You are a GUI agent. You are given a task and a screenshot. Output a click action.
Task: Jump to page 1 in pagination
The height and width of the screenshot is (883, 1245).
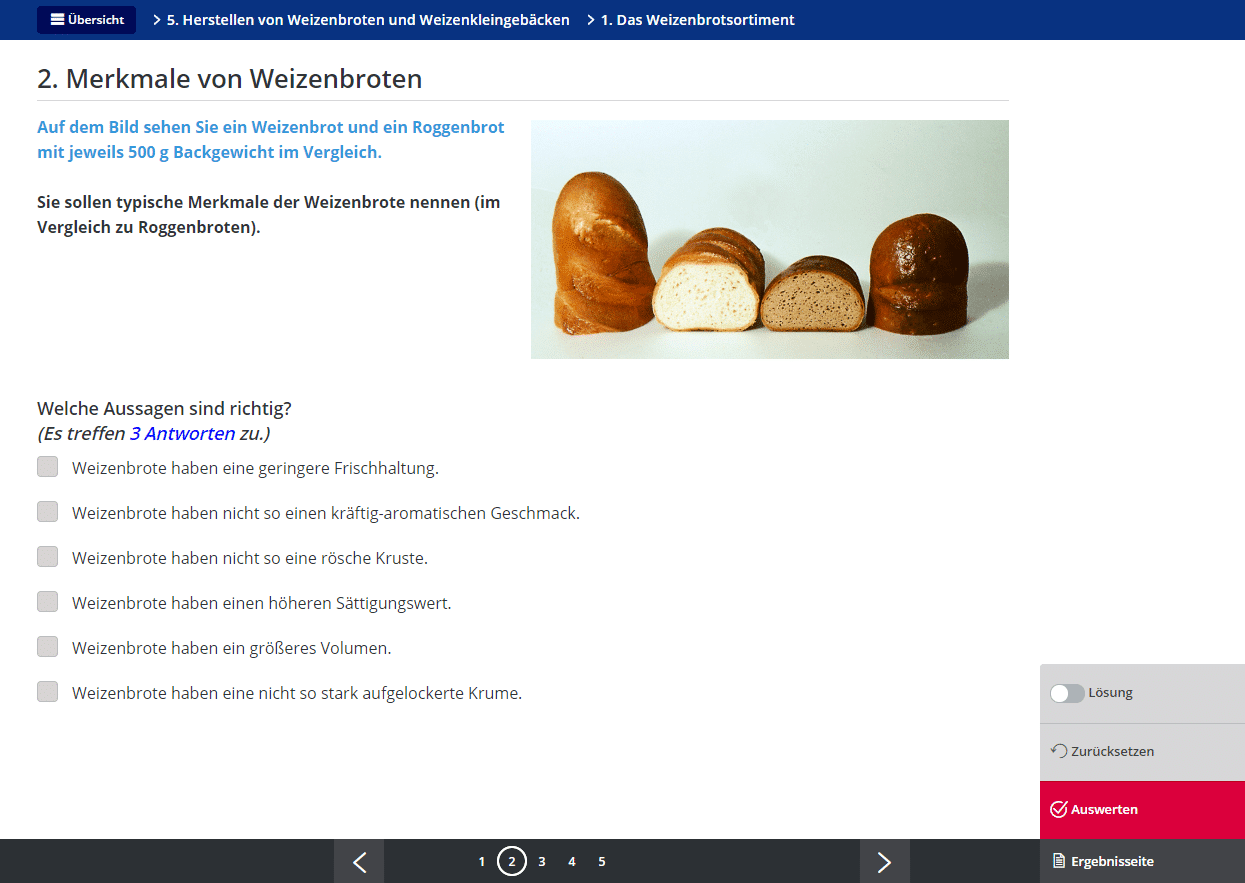click(482, 862)
